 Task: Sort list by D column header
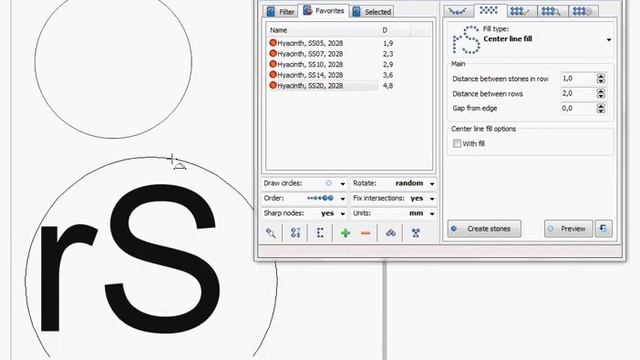pyautogui.click(x=394, y=30)
